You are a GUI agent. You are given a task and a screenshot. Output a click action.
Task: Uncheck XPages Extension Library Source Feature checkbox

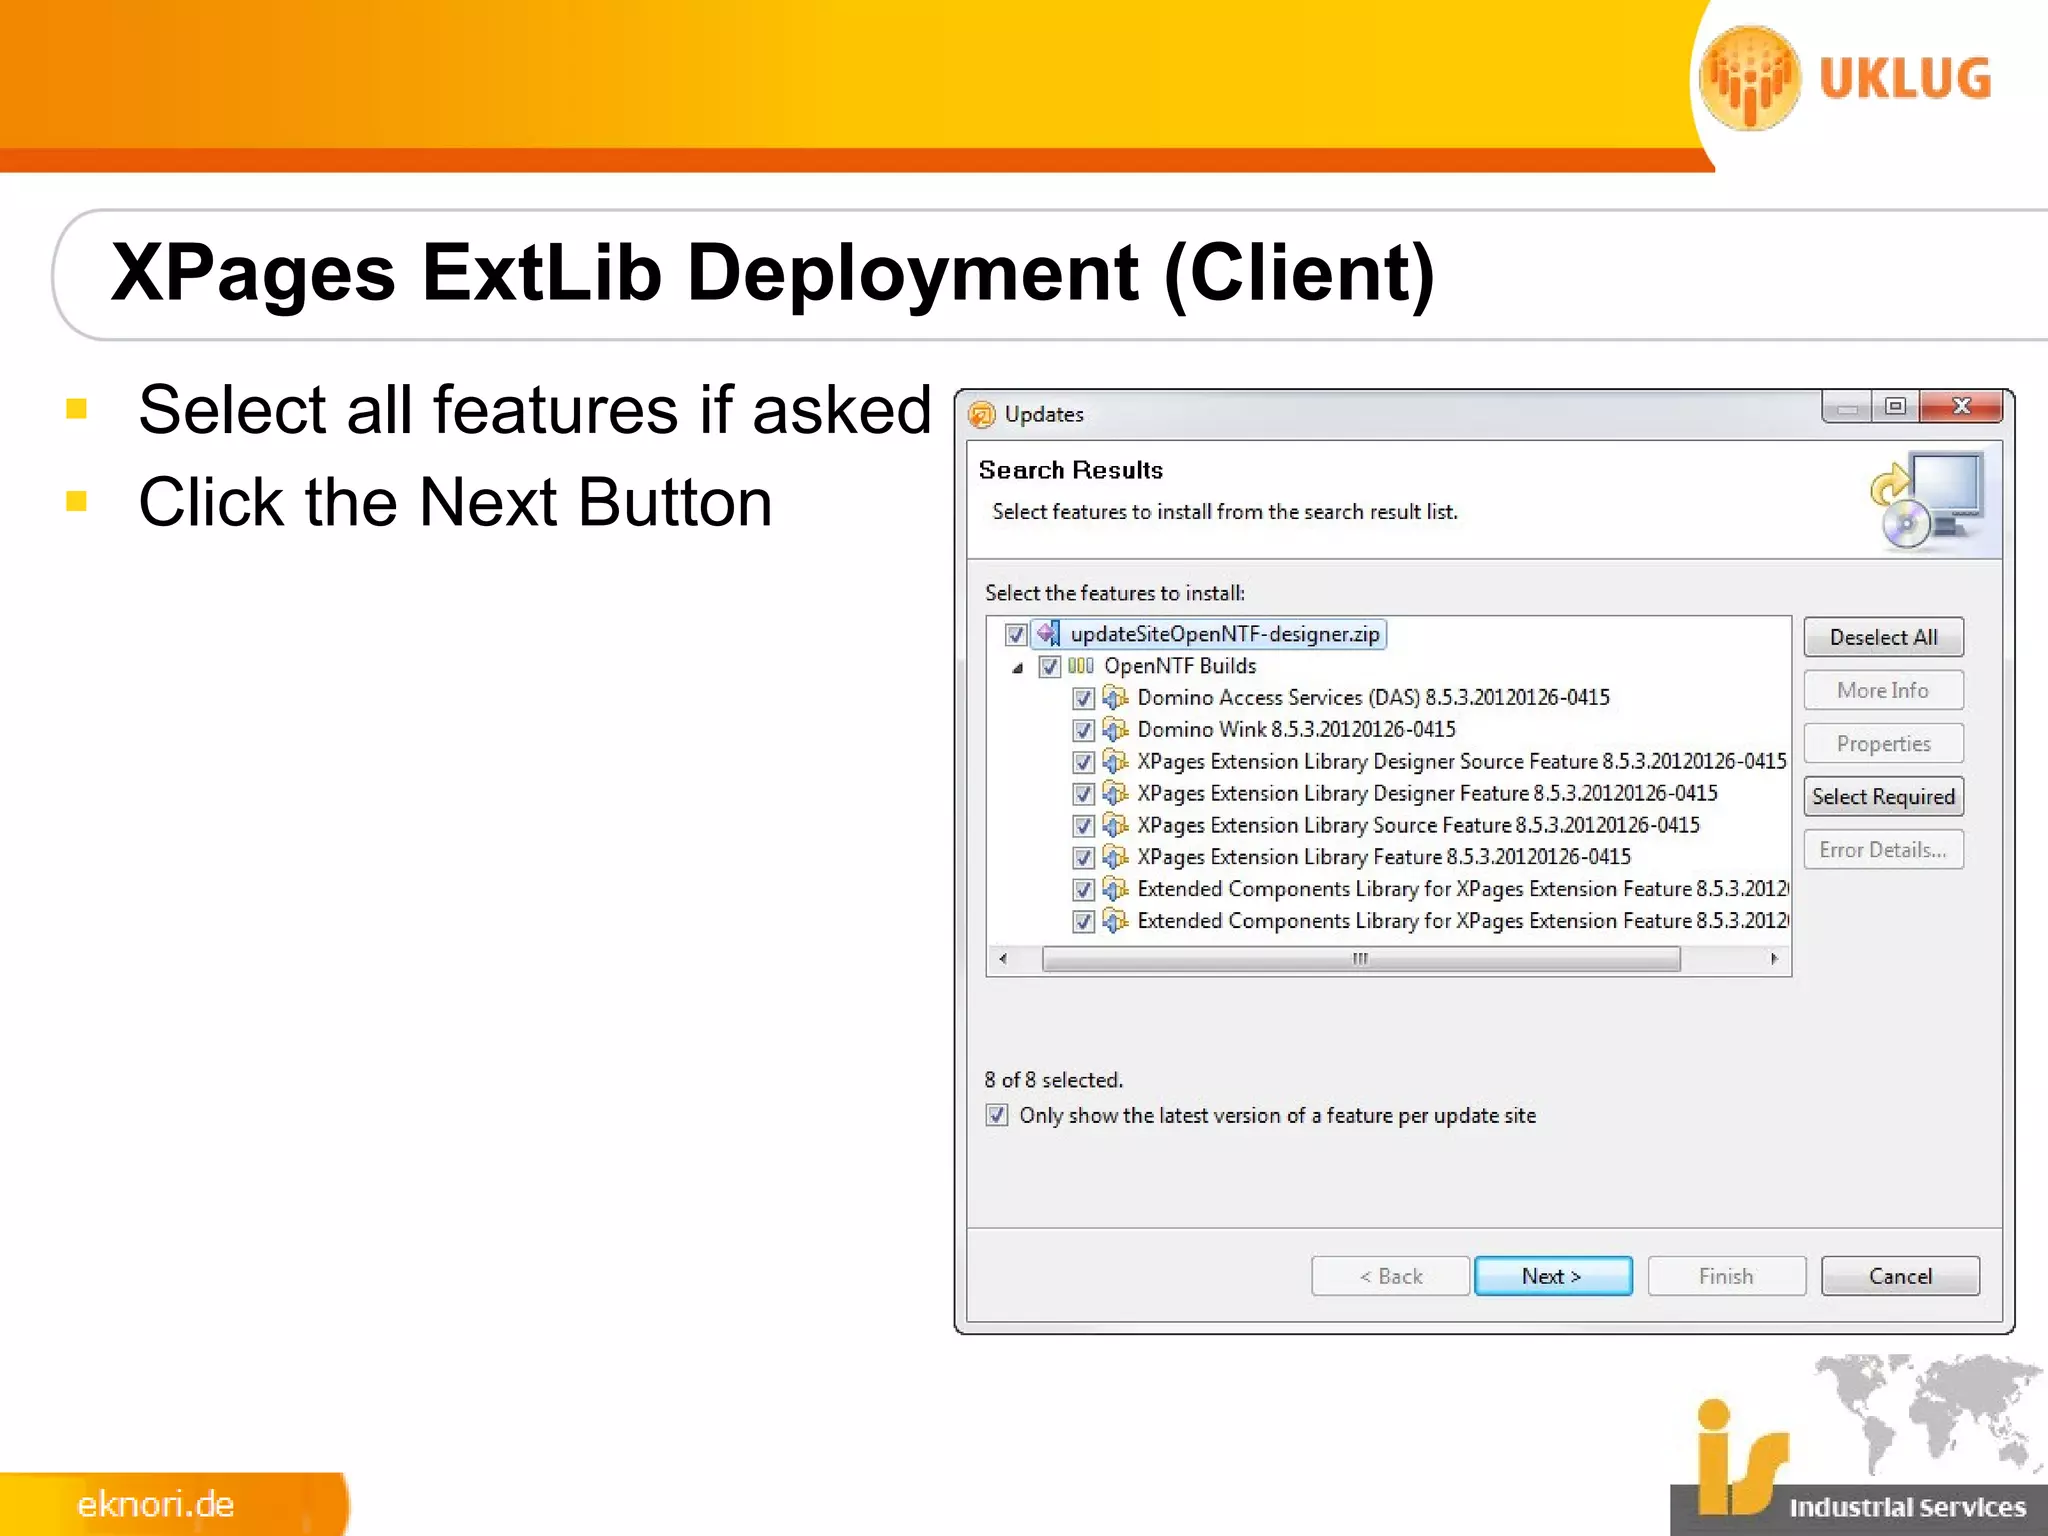tap(1083, 826)
